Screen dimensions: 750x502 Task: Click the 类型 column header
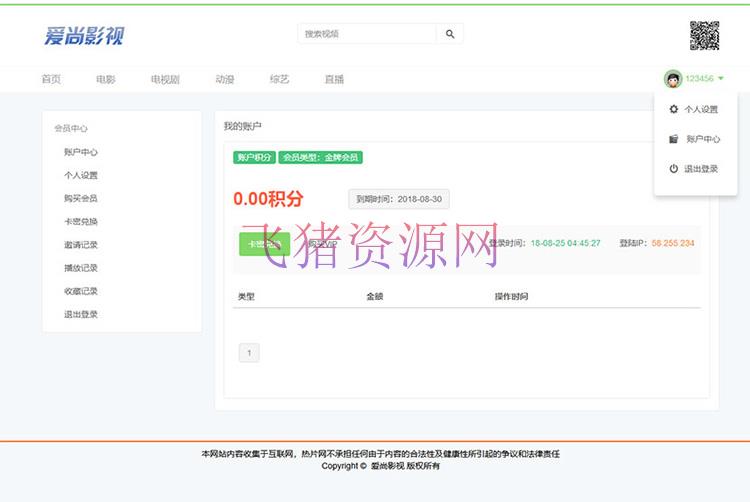(x=246, y=297)
